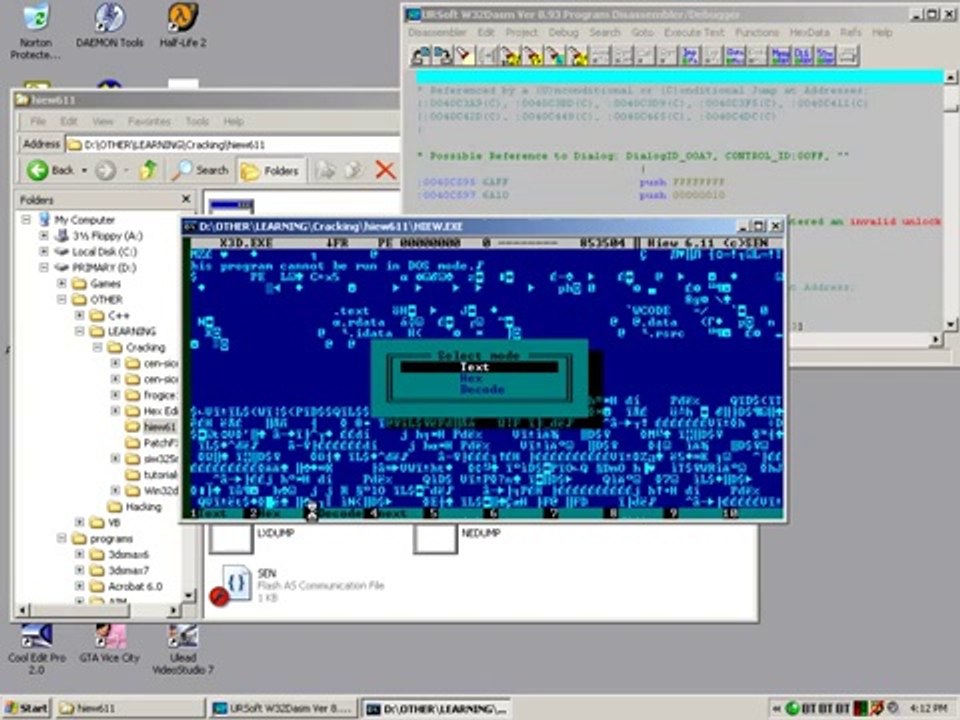Open the Favorites menu in Explorer
Viewport: 960px width, 720px height.
click(x=149, y=121)
